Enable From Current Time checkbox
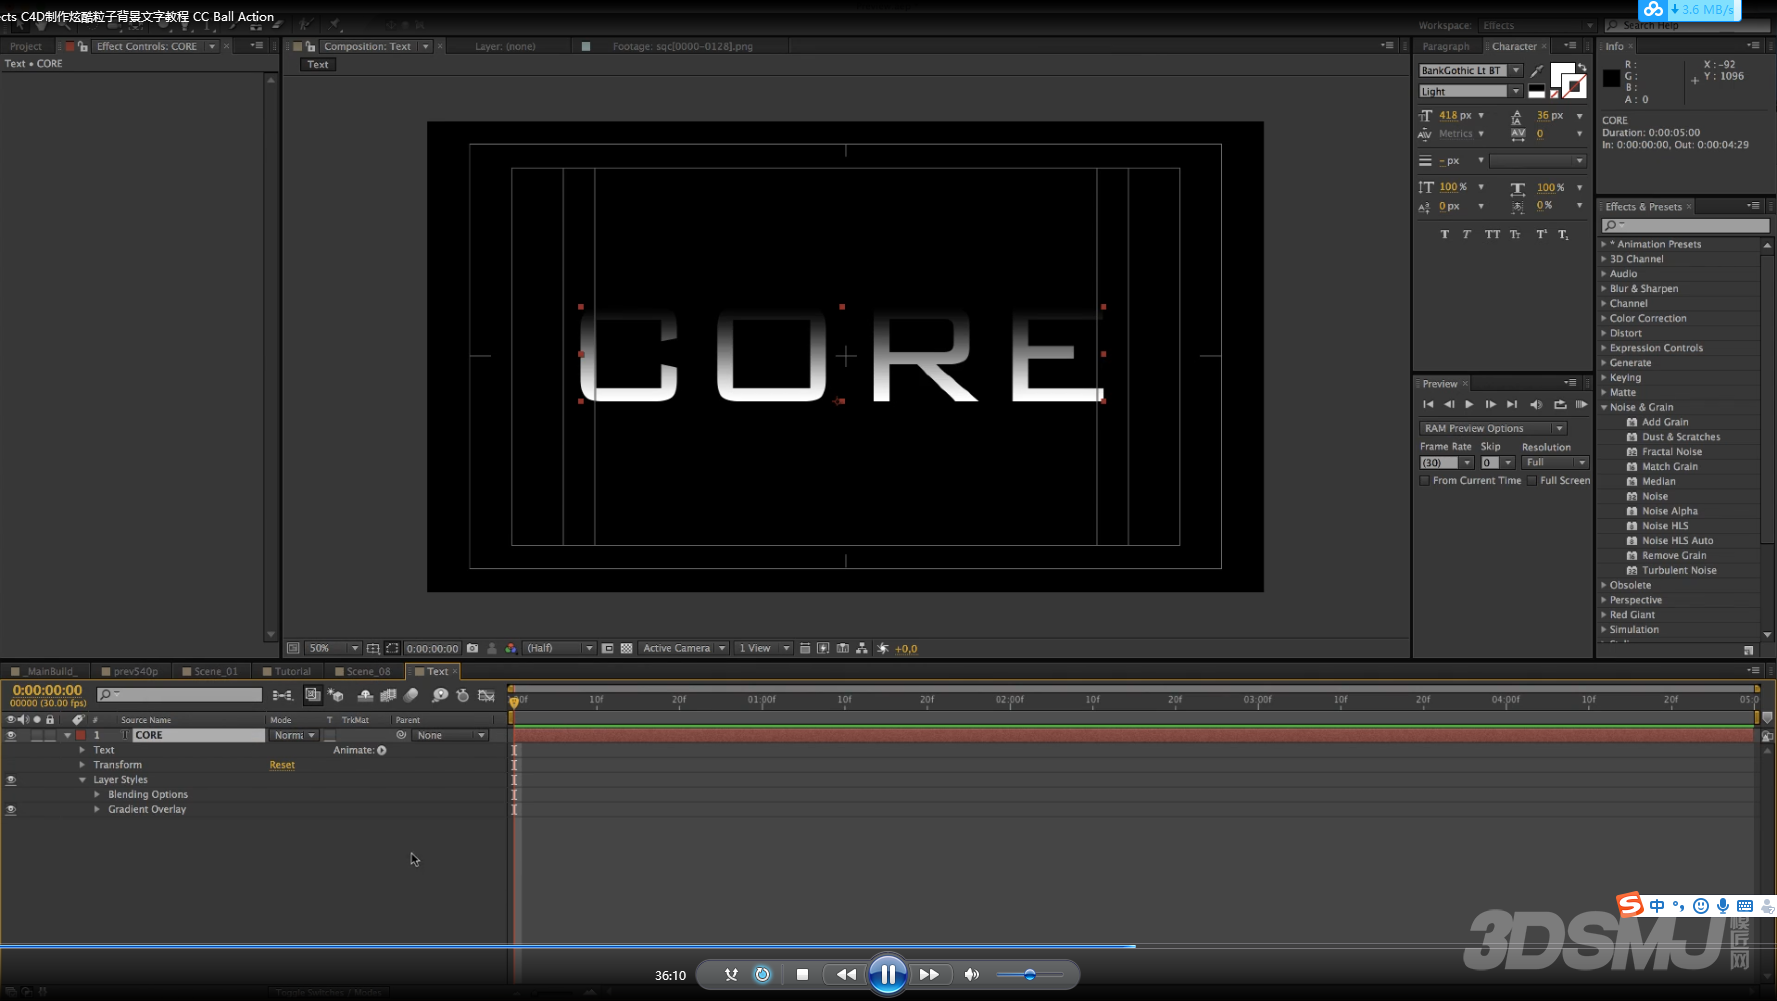The width and height of the screenshot is (1777, 1001). coord(1425,481)
